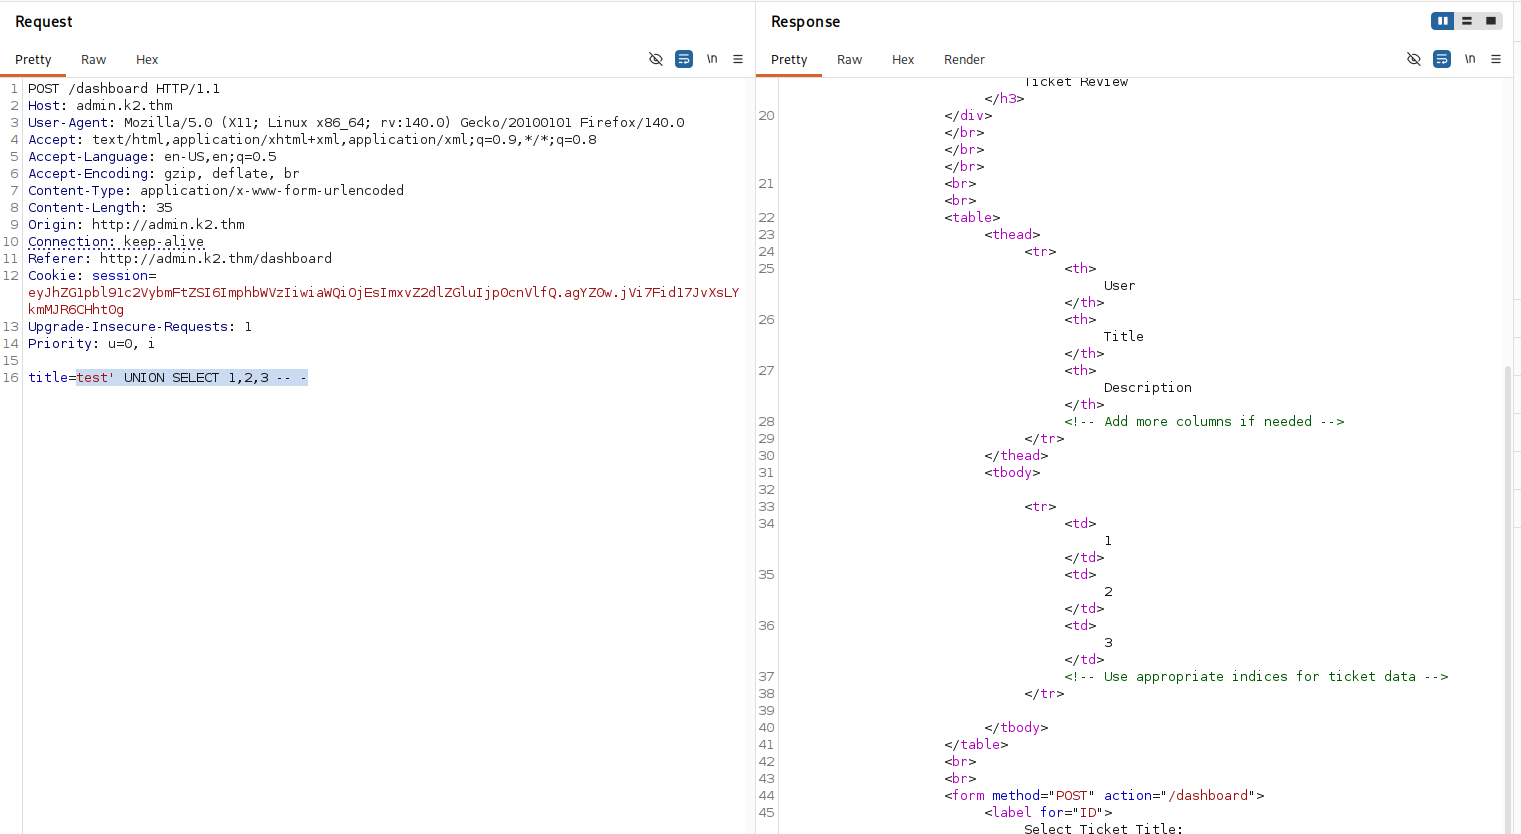The height and width of the screenshot is (834, 1521).
Task: Click the 'Use appropriate indices' comment
Action: (x=1256, y=676)
